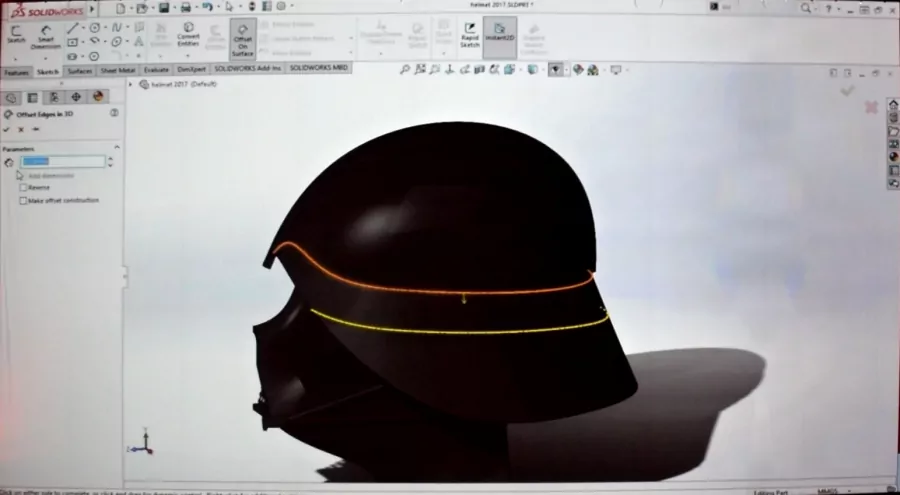Open Convert Entities dropdown arrow
Viewport: 900px width, 495px height.
188,56
